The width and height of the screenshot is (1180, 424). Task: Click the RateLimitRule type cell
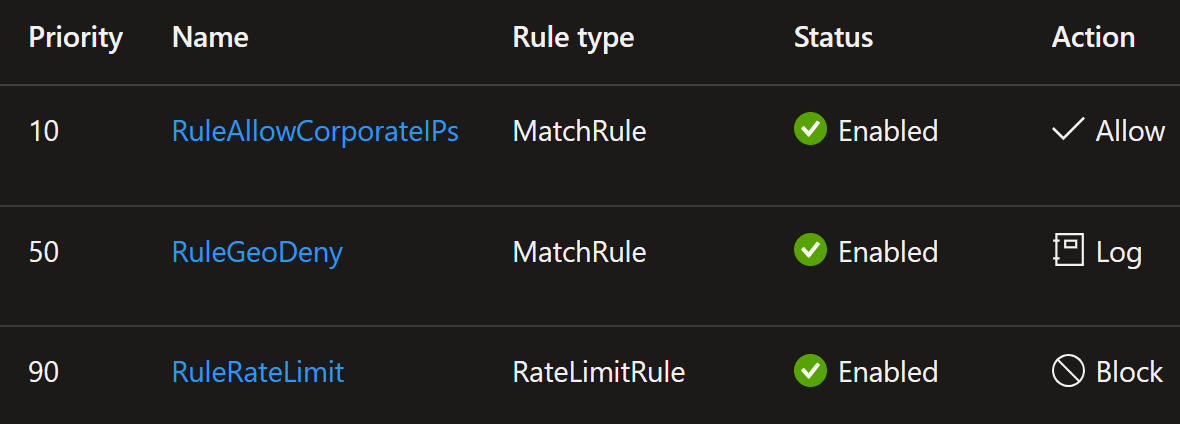pos(599,372)
